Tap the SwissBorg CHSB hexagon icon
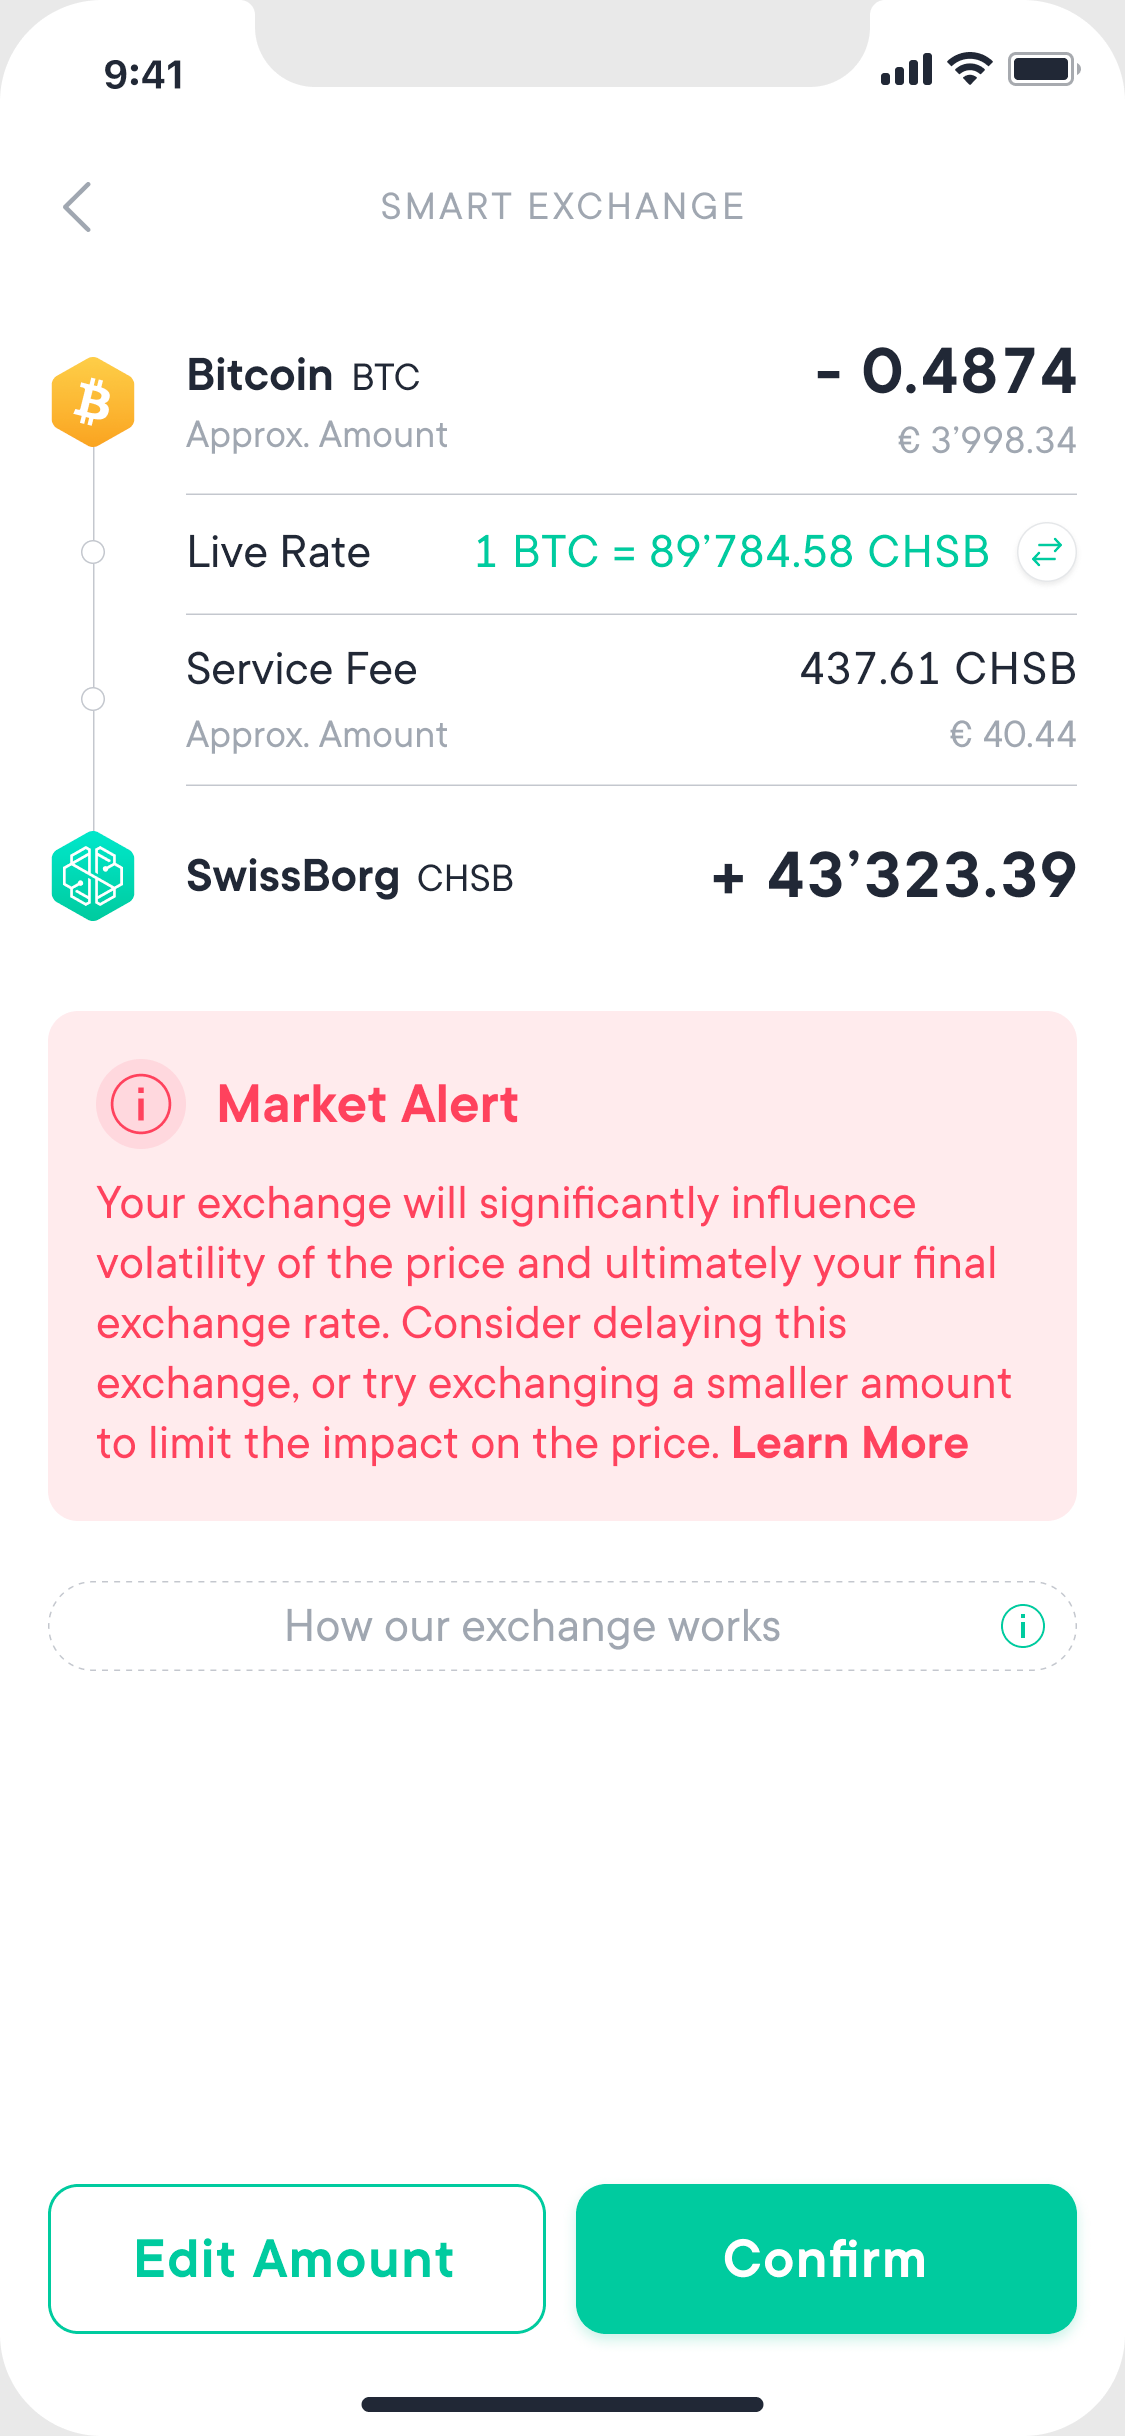Image resolution: width=1125 pixels, height=2436 pixels. pyautogui.click(x=93, y=876)
